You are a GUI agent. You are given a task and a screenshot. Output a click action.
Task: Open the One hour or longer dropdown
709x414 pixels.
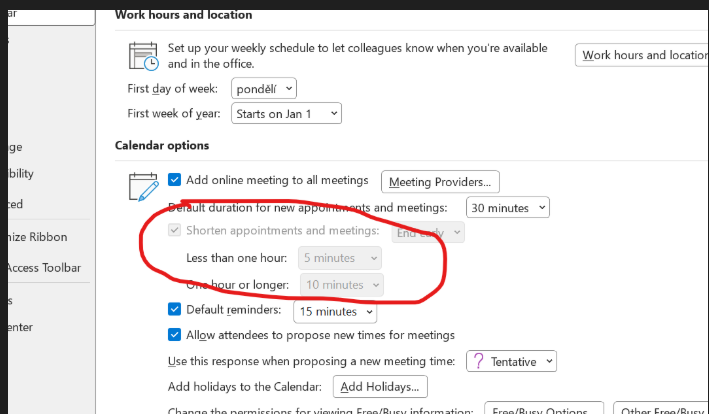pos(342,285)
